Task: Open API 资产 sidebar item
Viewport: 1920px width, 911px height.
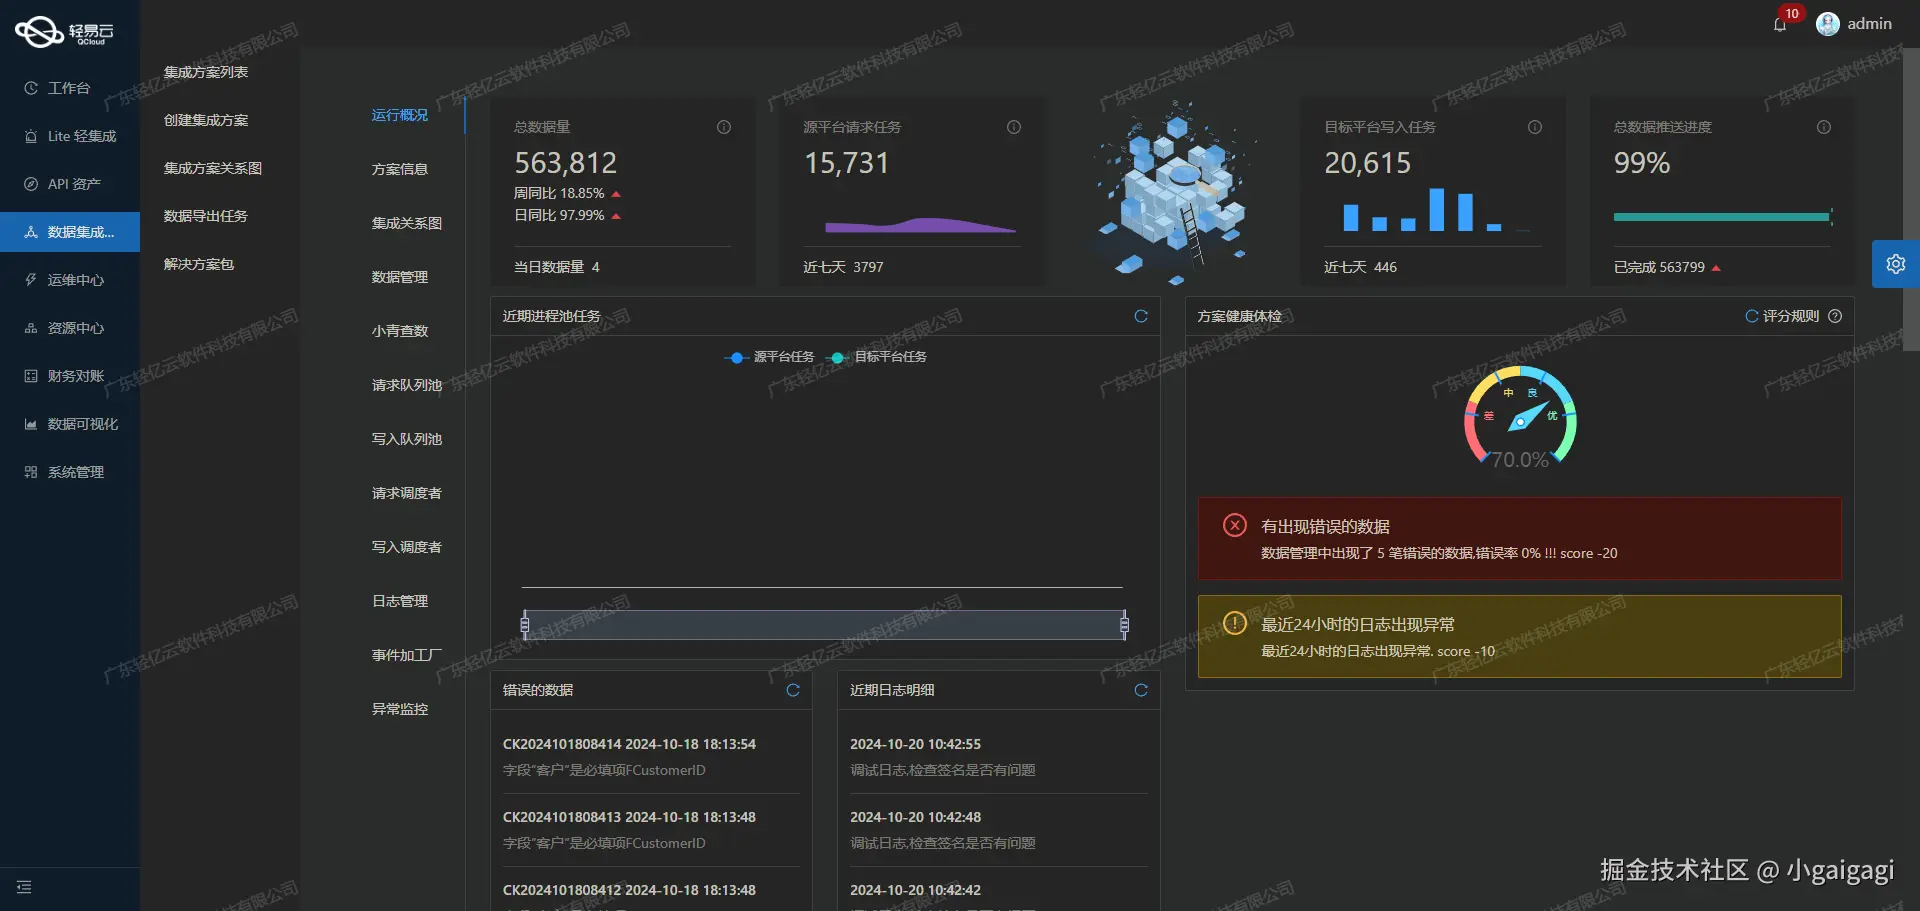Action: point(70,184)
